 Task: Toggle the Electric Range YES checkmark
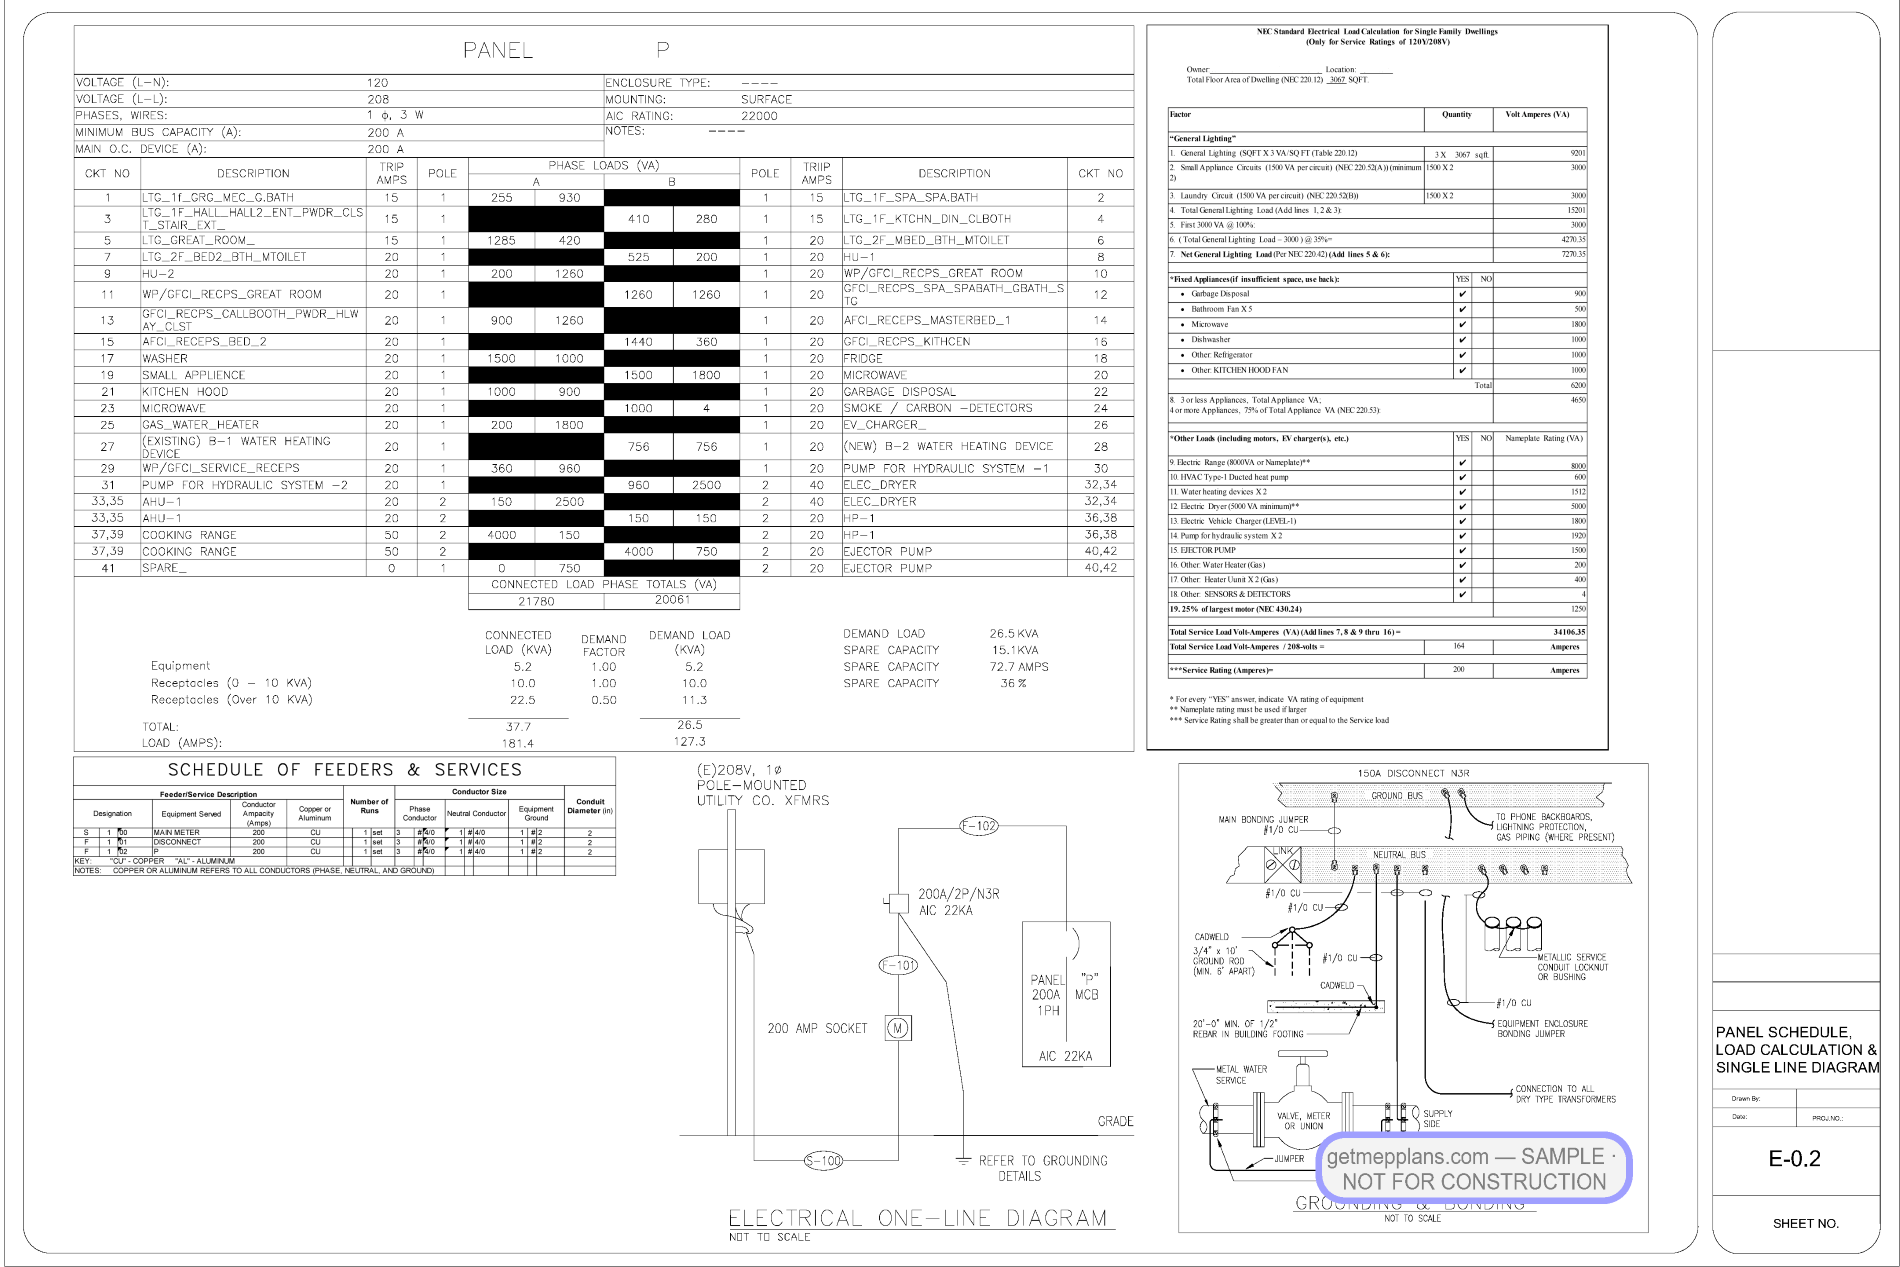[x=1462, y=463]
